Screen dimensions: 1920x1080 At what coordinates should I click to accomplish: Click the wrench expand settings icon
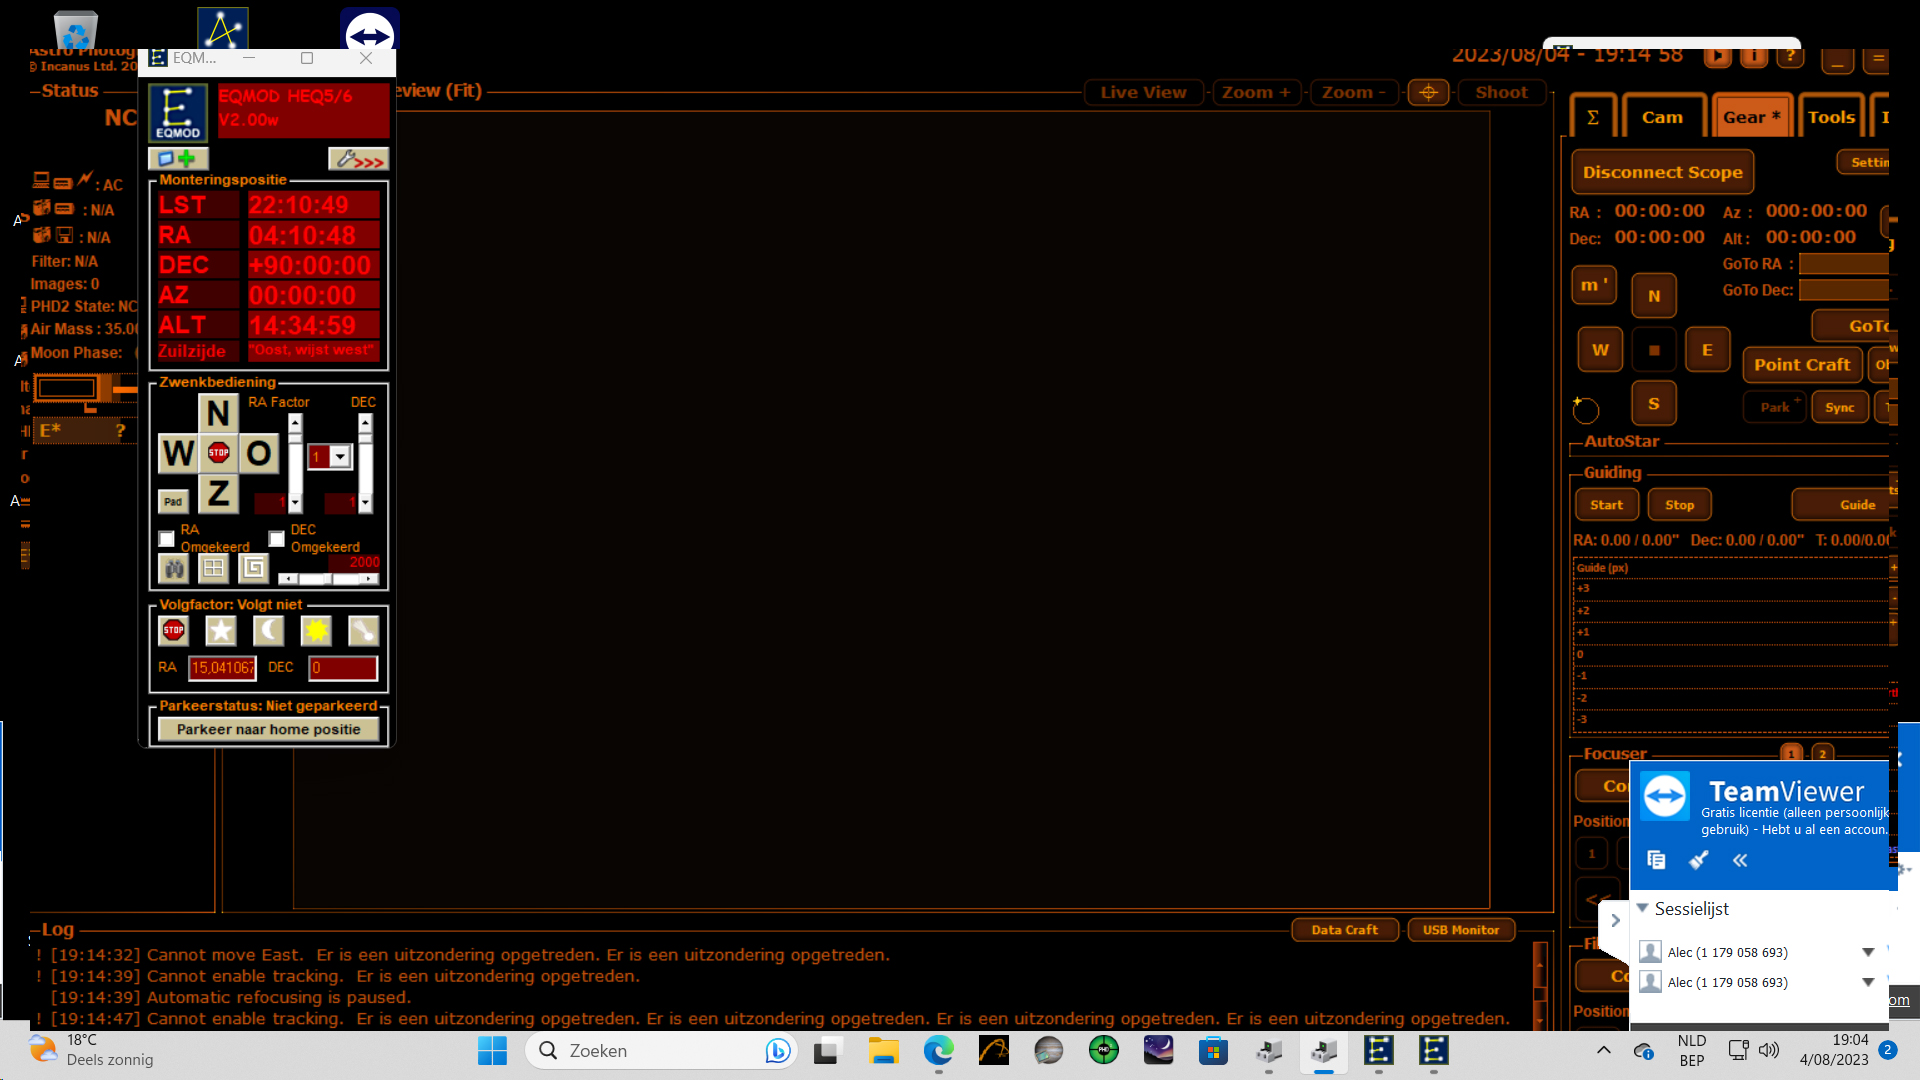(358, 159)
